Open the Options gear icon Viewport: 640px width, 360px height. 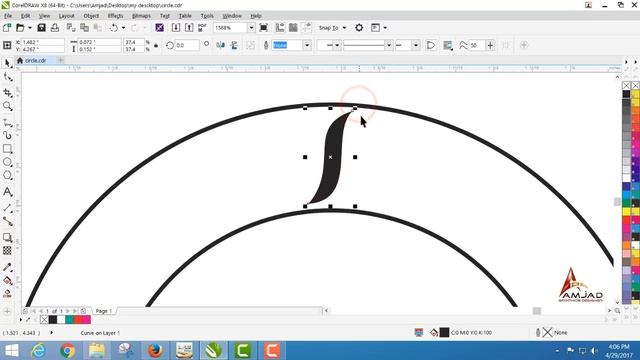click(x=359, y=28)
